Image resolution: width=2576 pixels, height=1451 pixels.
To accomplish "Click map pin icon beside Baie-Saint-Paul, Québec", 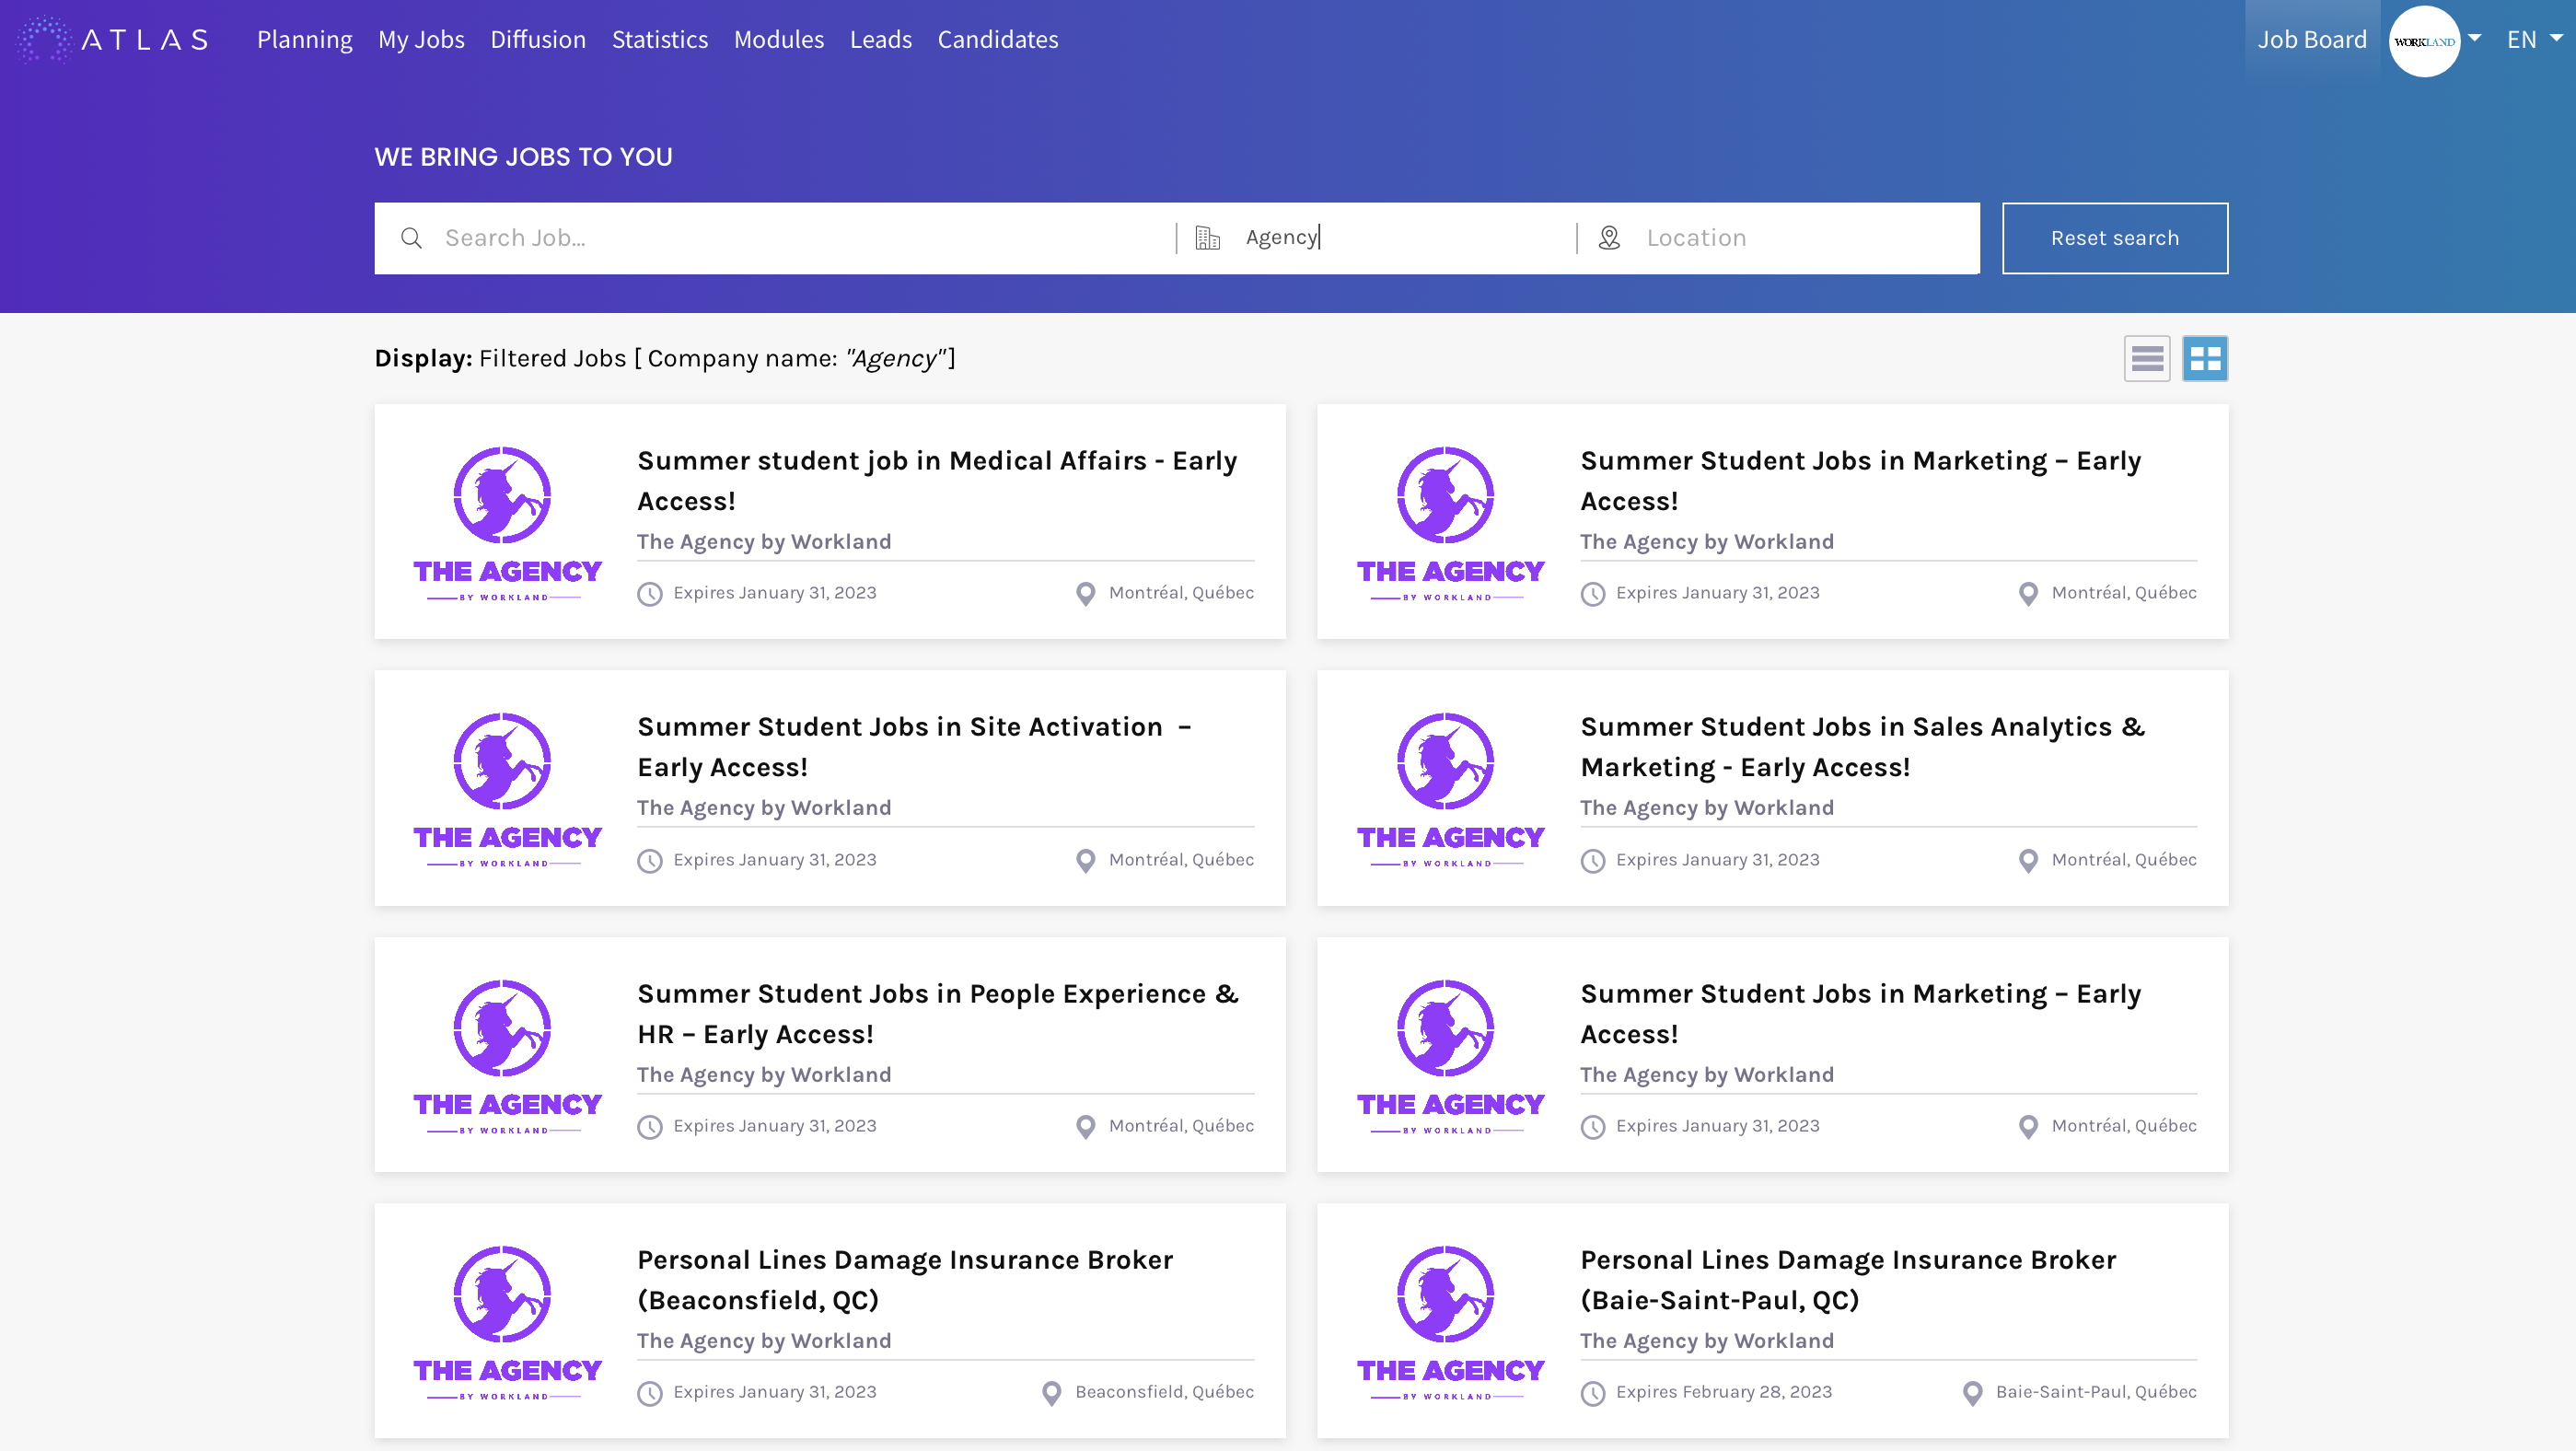I will [x=1972, y=1393].
